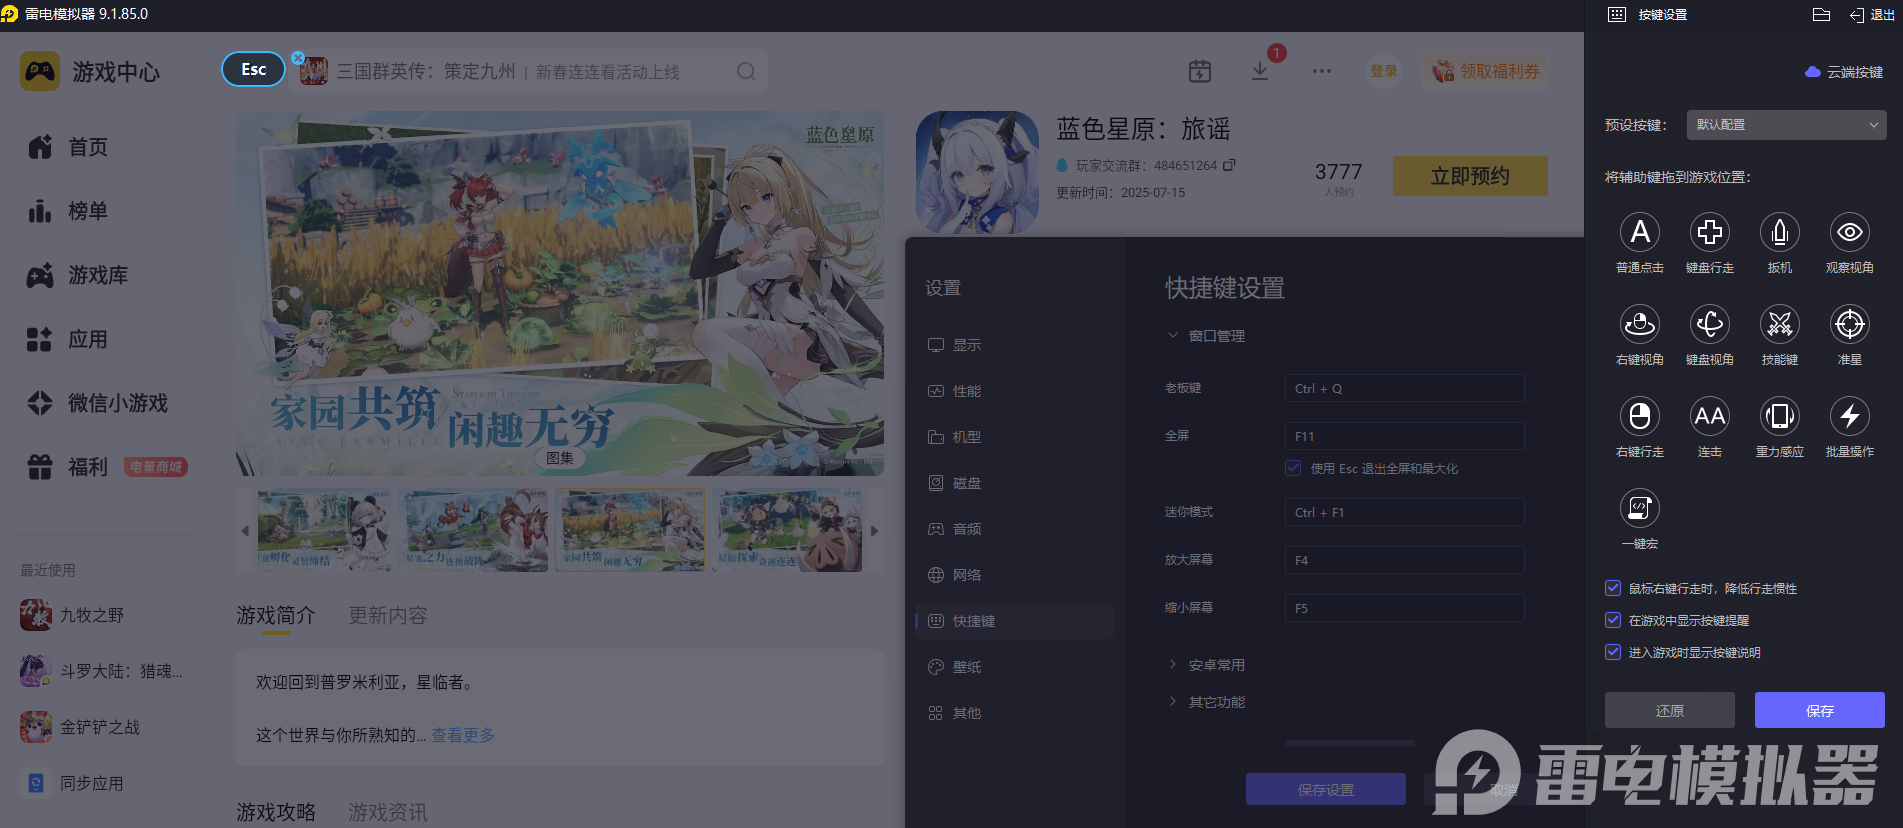Viewport: 1903px width, 828px height.
Task: Click 立即预约 to reserve the game
Action: (1470, 176)
